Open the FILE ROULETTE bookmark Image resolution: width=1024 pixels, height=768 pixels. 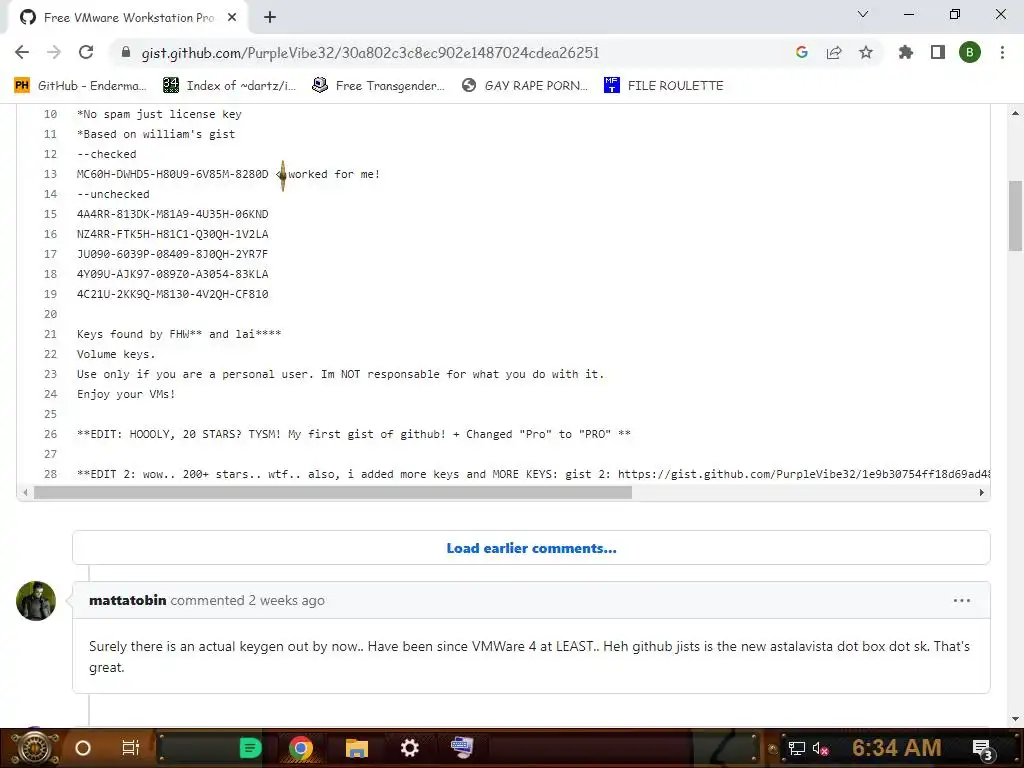tap(664, 86)
